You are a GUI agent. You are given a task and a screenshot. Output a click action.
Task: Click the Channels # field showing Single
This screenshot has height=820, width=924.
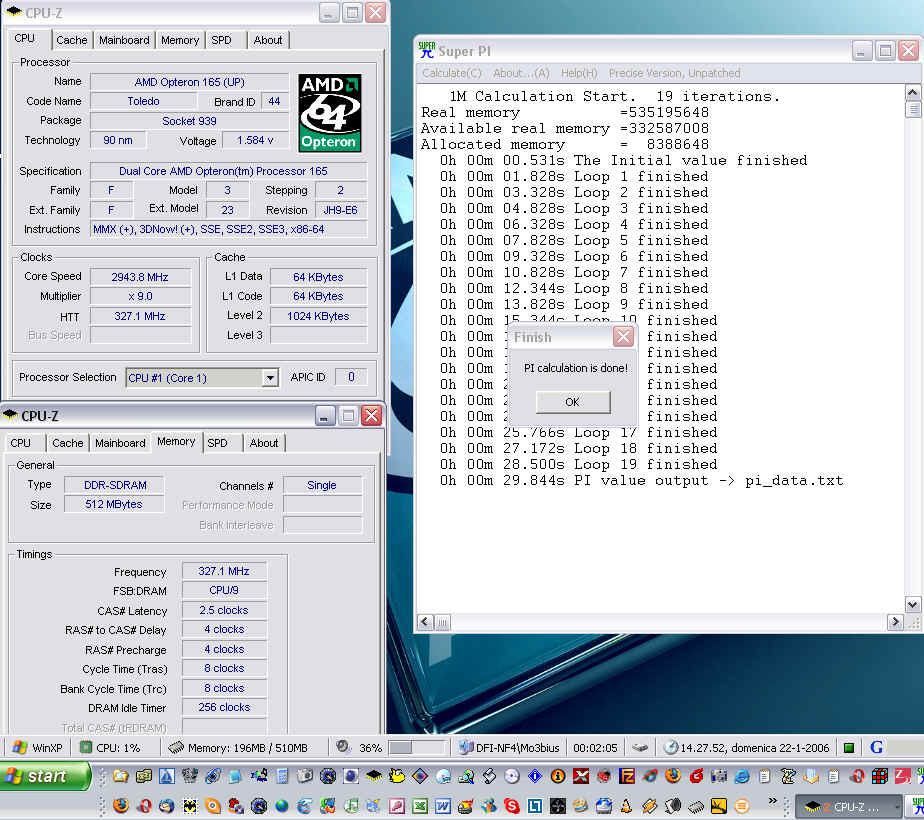tap(322, 485)
